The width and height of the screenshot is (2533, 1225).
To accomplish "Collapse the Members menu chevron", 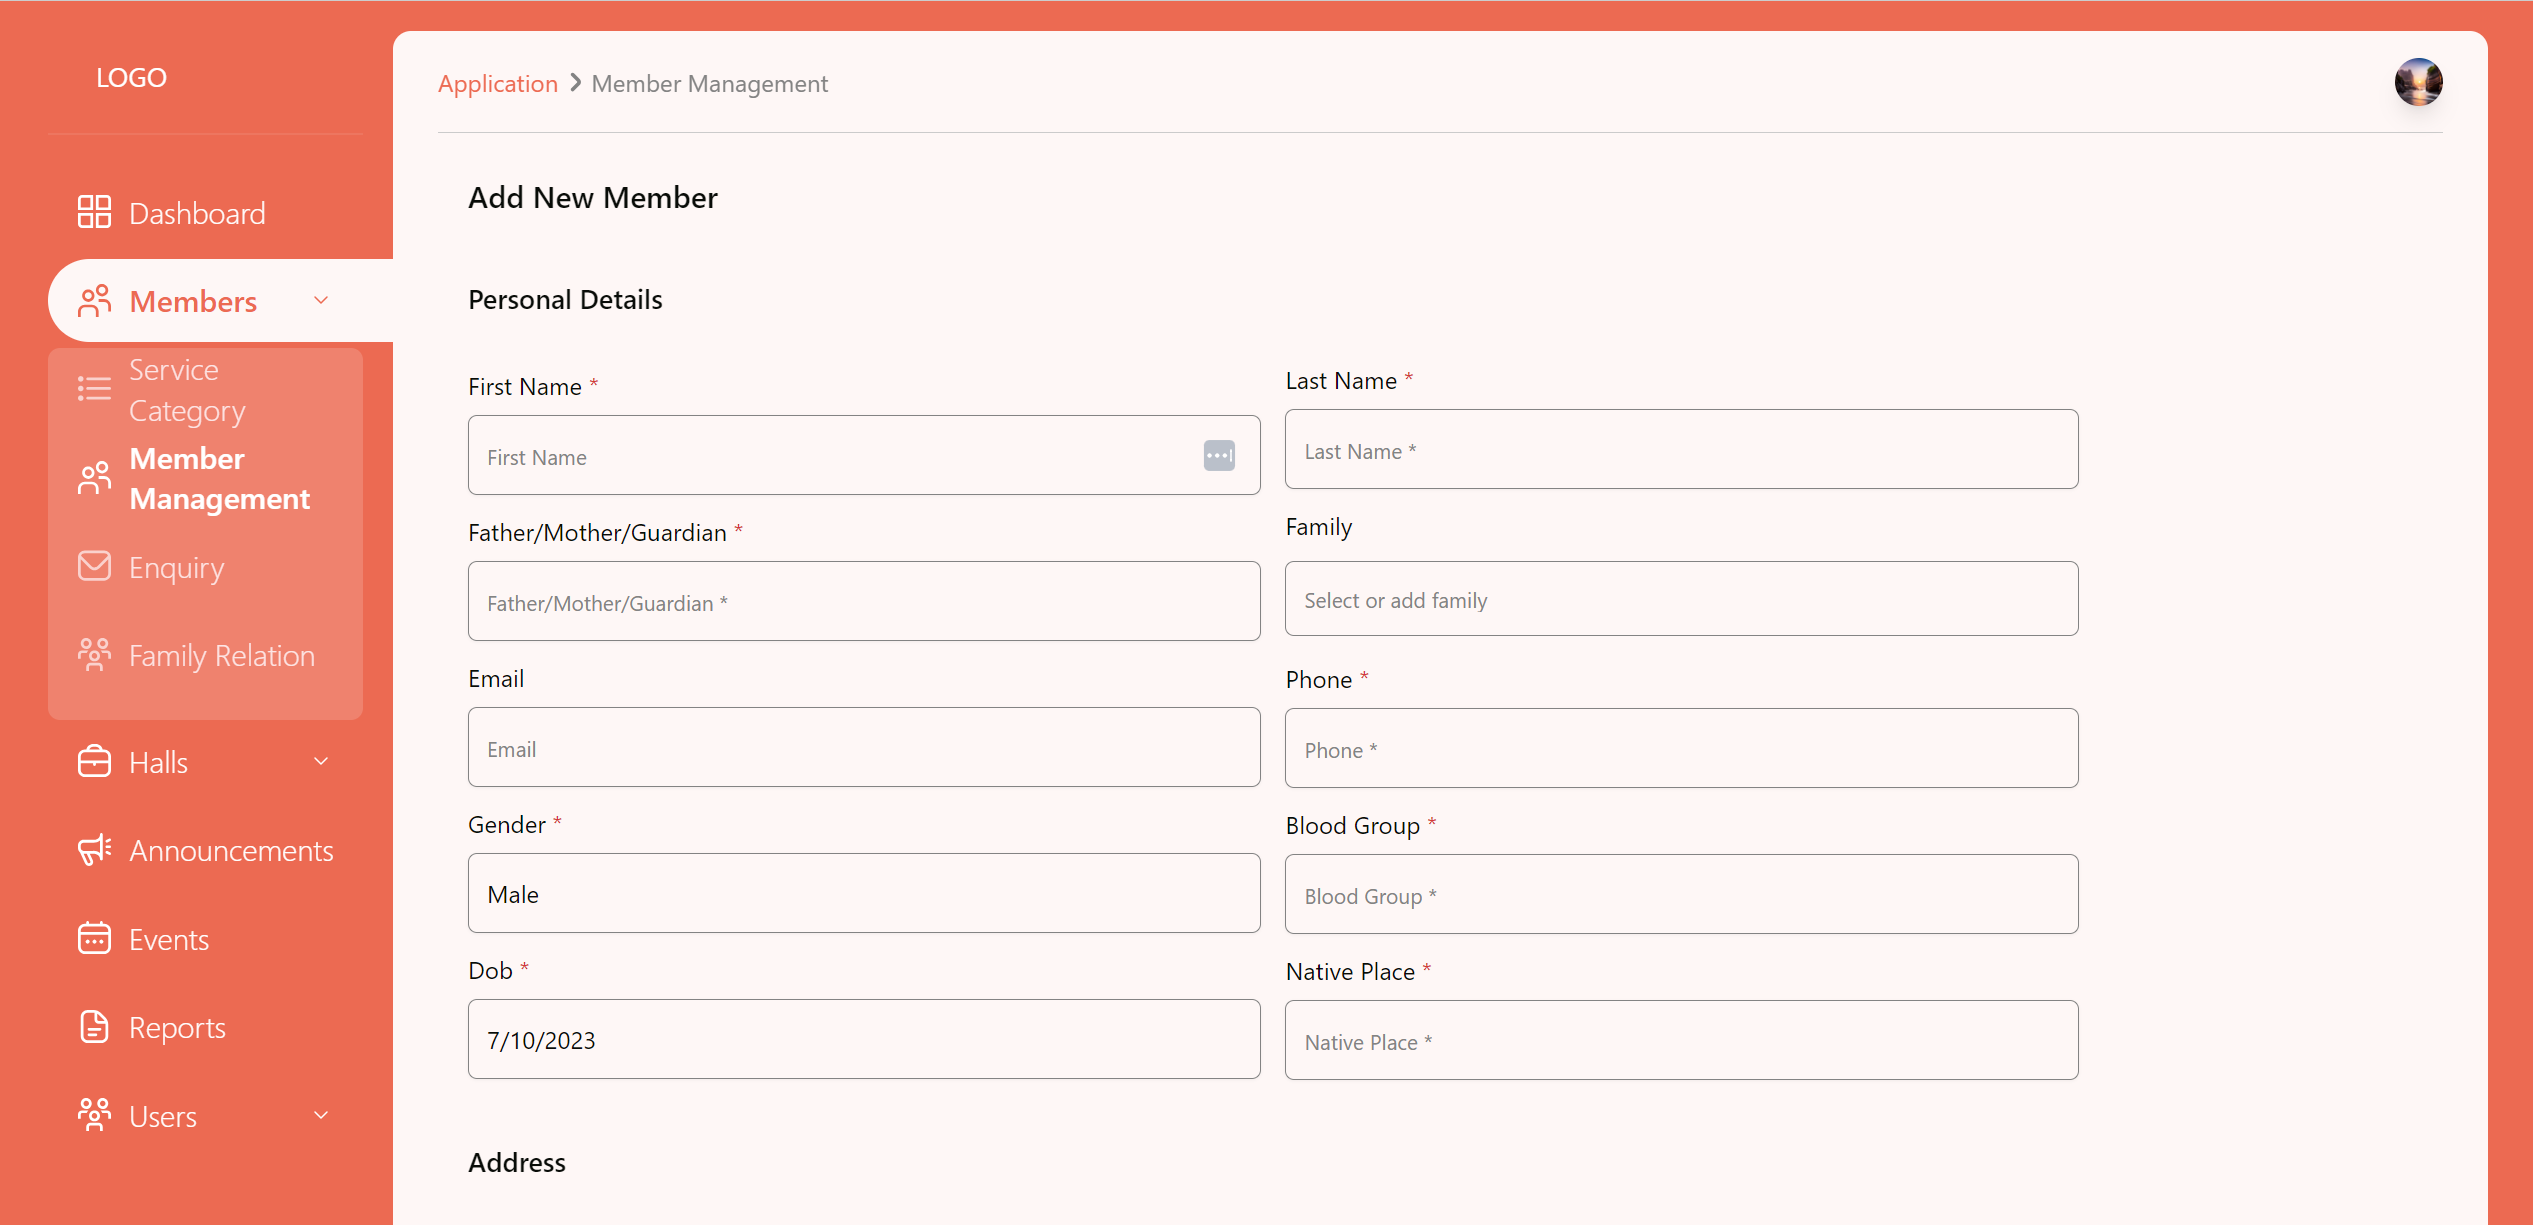I will click(x=321, y=300).
